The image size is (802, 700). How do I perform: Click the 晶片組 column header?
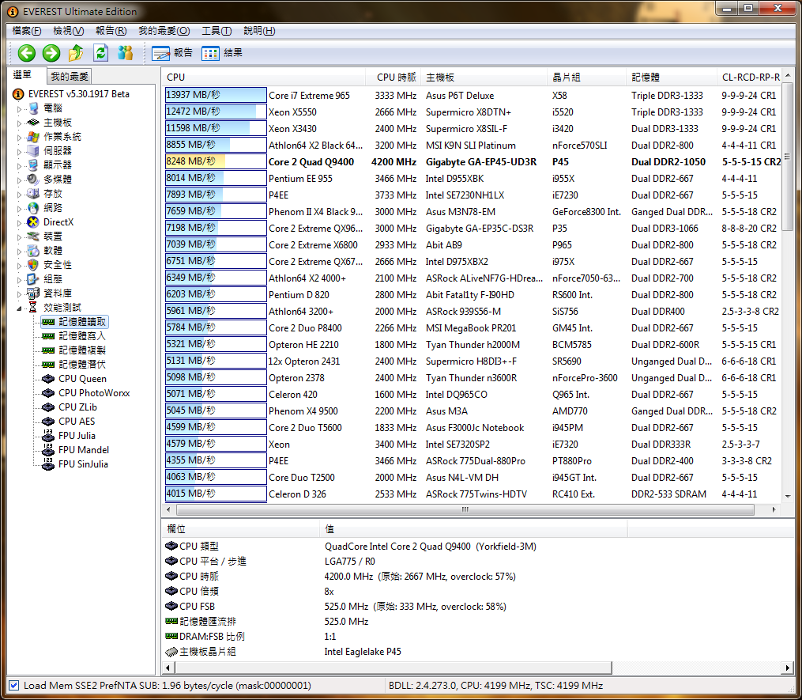pos(587,77)
